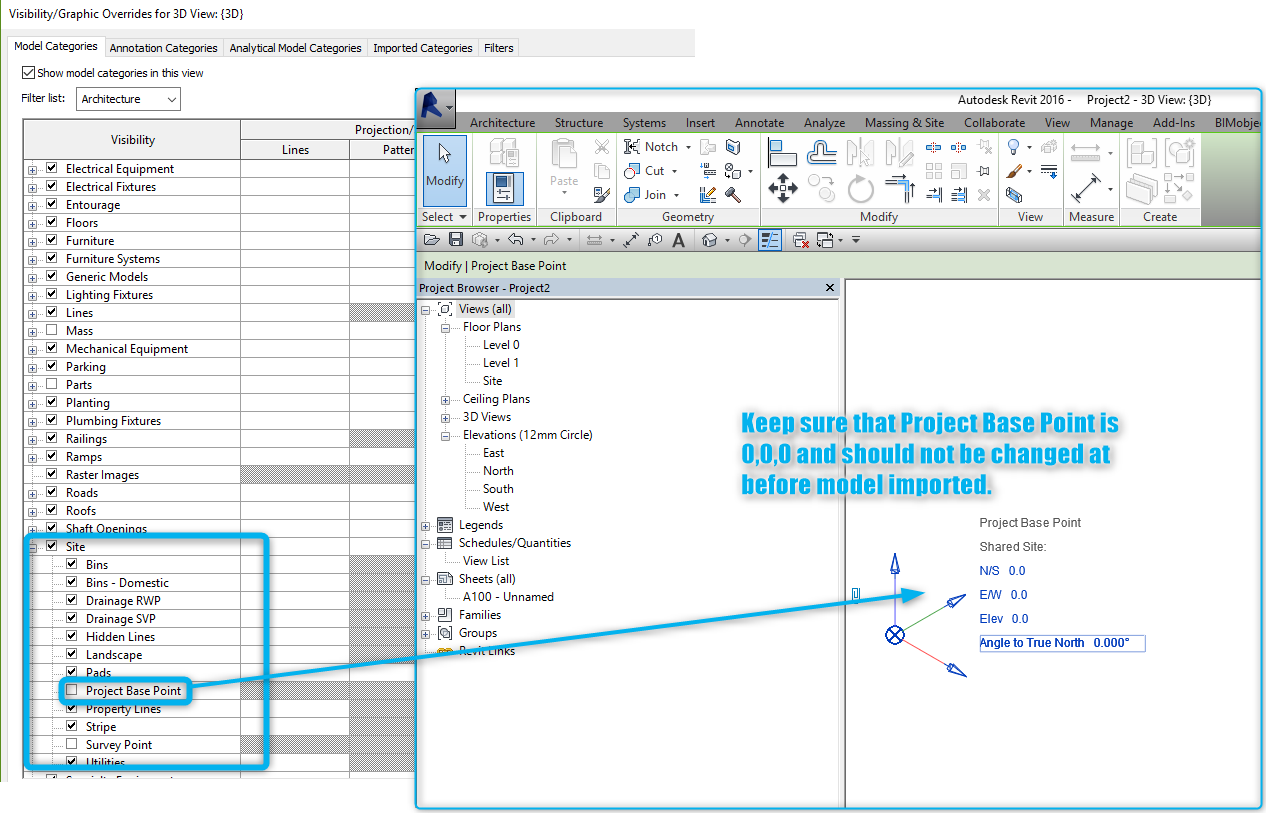This screenshot has width=1266, height=813.
Task: Expand the Families node in Project Browser
Action: click(x=427, y=616)
